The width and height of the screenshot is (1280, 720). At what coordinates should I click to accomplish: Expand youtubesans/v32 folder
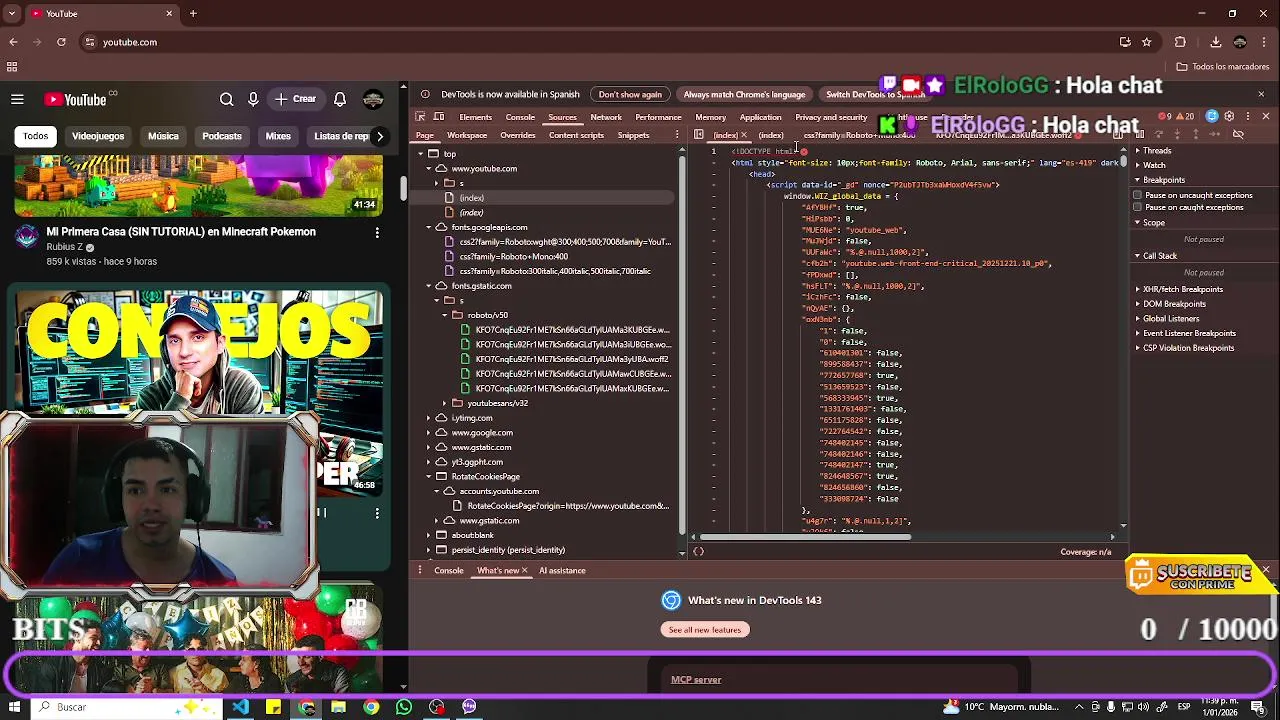click(445, 403)
